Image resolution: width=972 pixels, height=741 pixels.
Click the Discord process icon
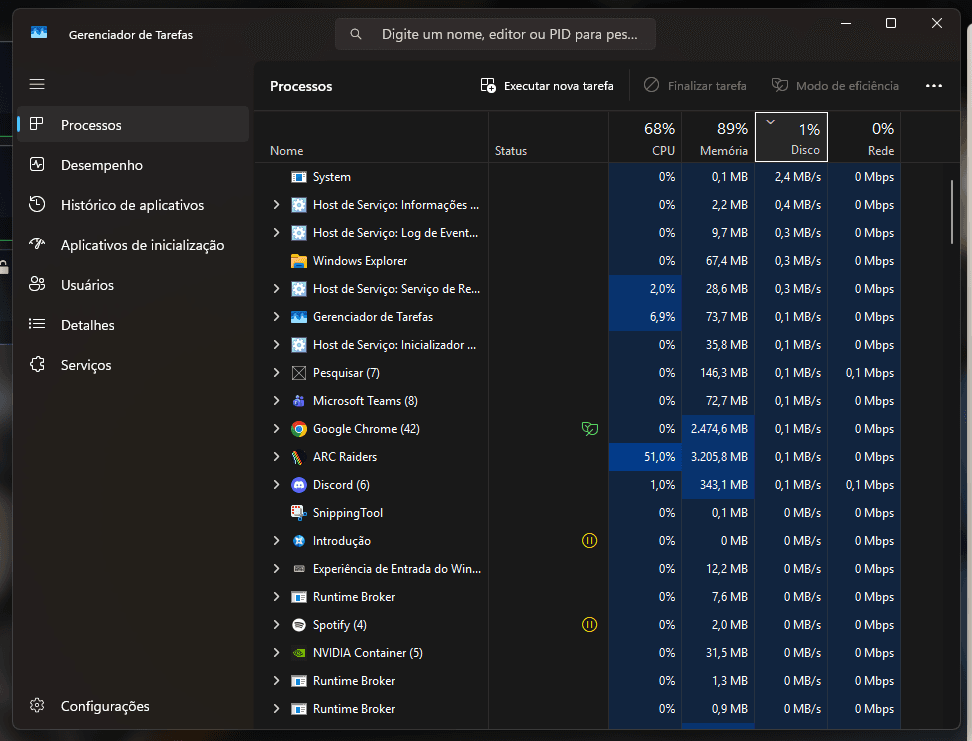[298, 485]
